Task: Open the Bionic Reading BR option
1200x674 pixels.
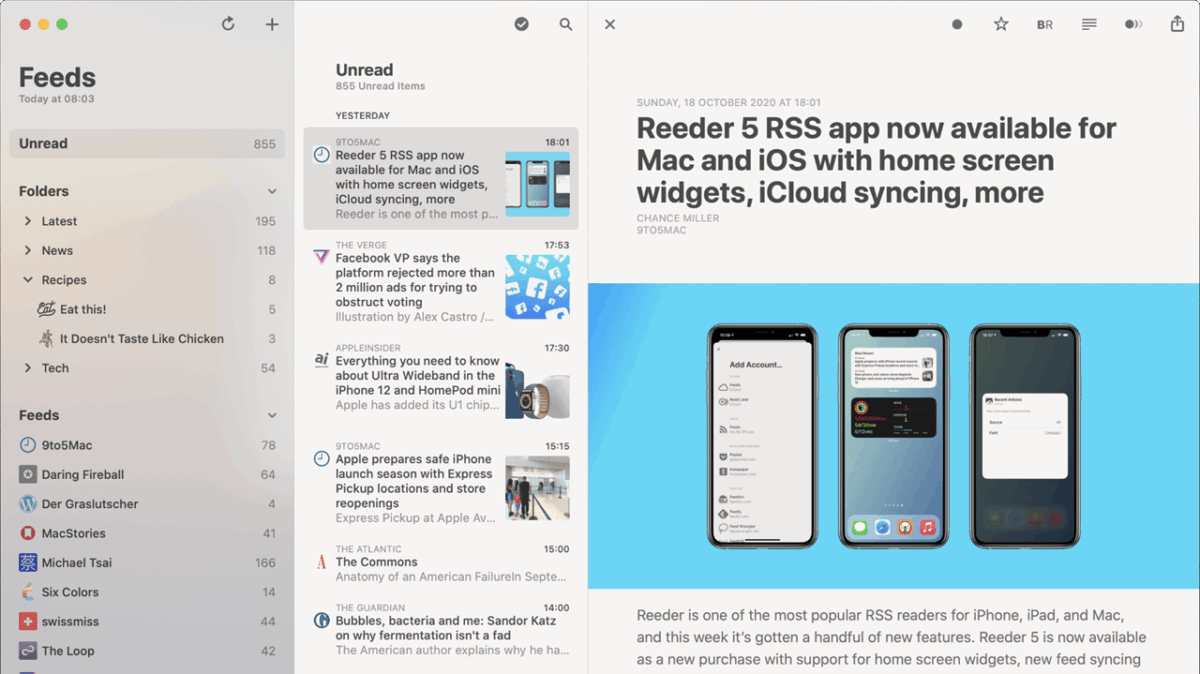Action: [x=1044, y=25]
